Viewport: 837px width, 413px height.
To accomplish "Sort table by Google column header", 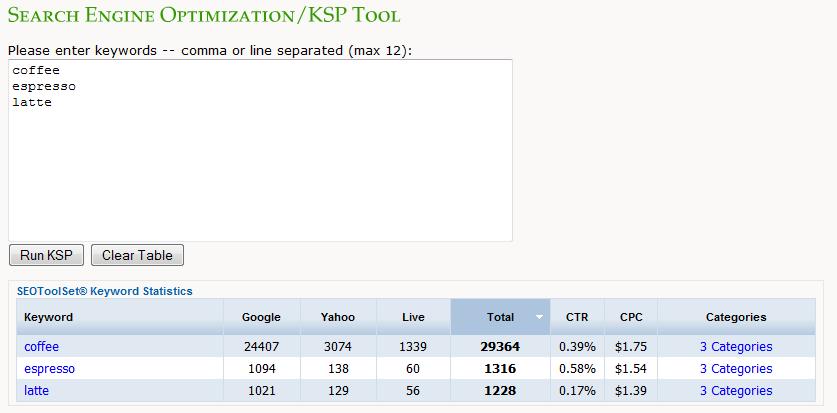I will [261, 317].
